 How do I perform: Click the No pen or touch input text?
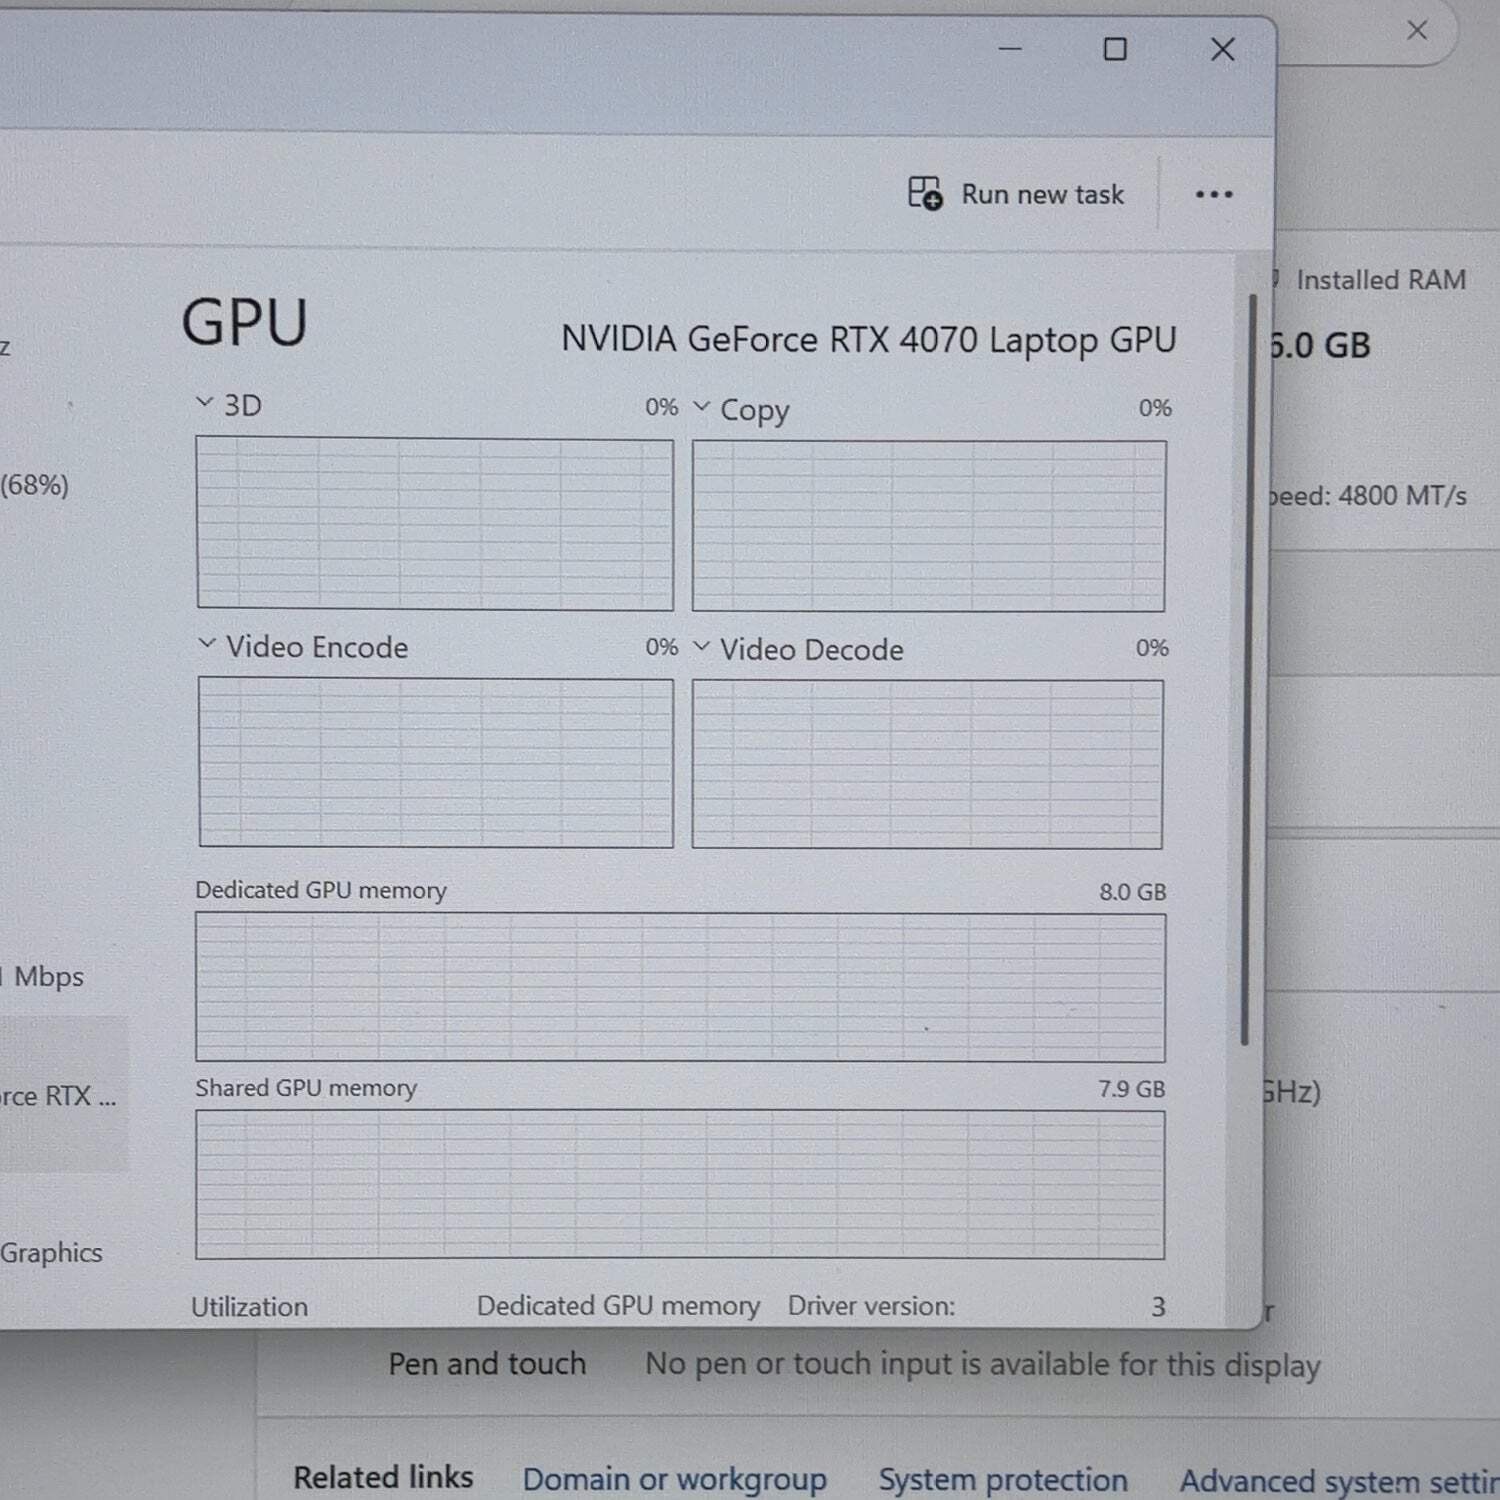pos(982,1365)
